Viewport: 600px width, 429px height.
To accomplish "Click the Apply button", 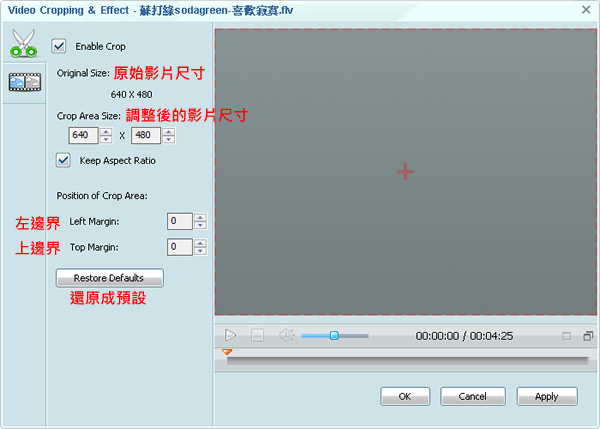I will click(547, 396).
